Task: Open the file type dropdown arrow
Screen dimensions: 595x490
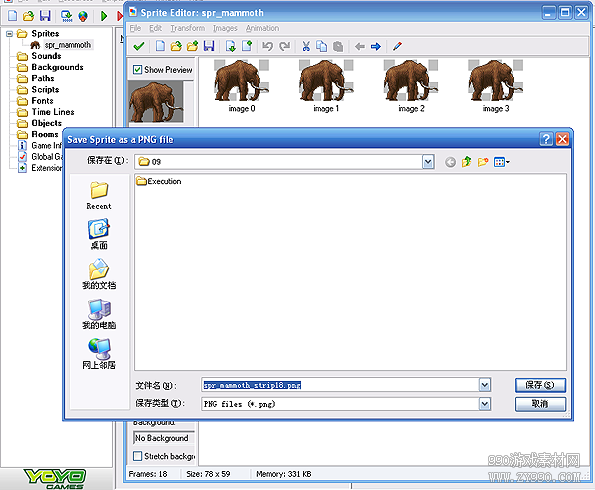Action: [x=485, y=404]
